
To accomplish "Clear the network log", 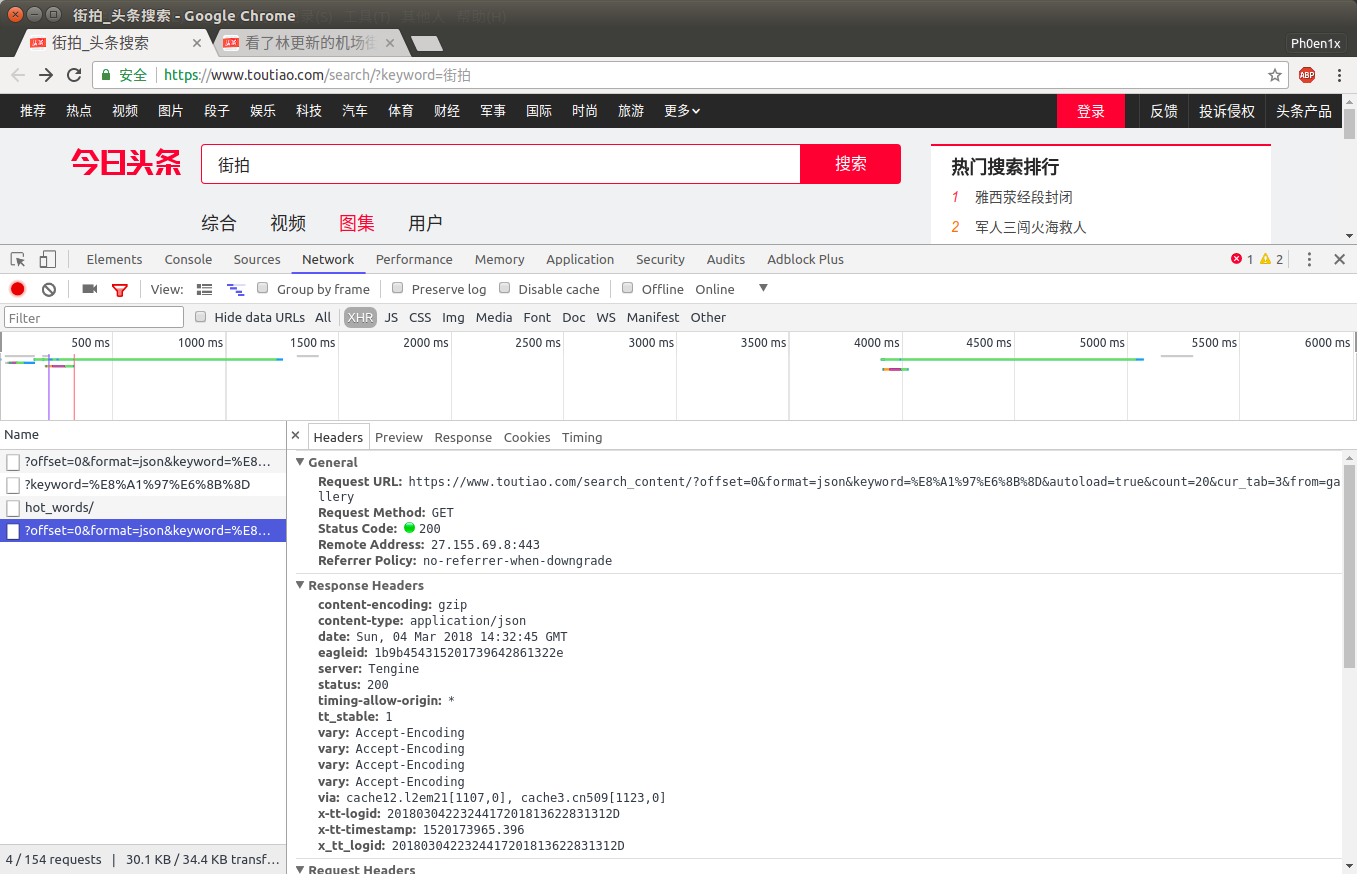I will [49, 289].
